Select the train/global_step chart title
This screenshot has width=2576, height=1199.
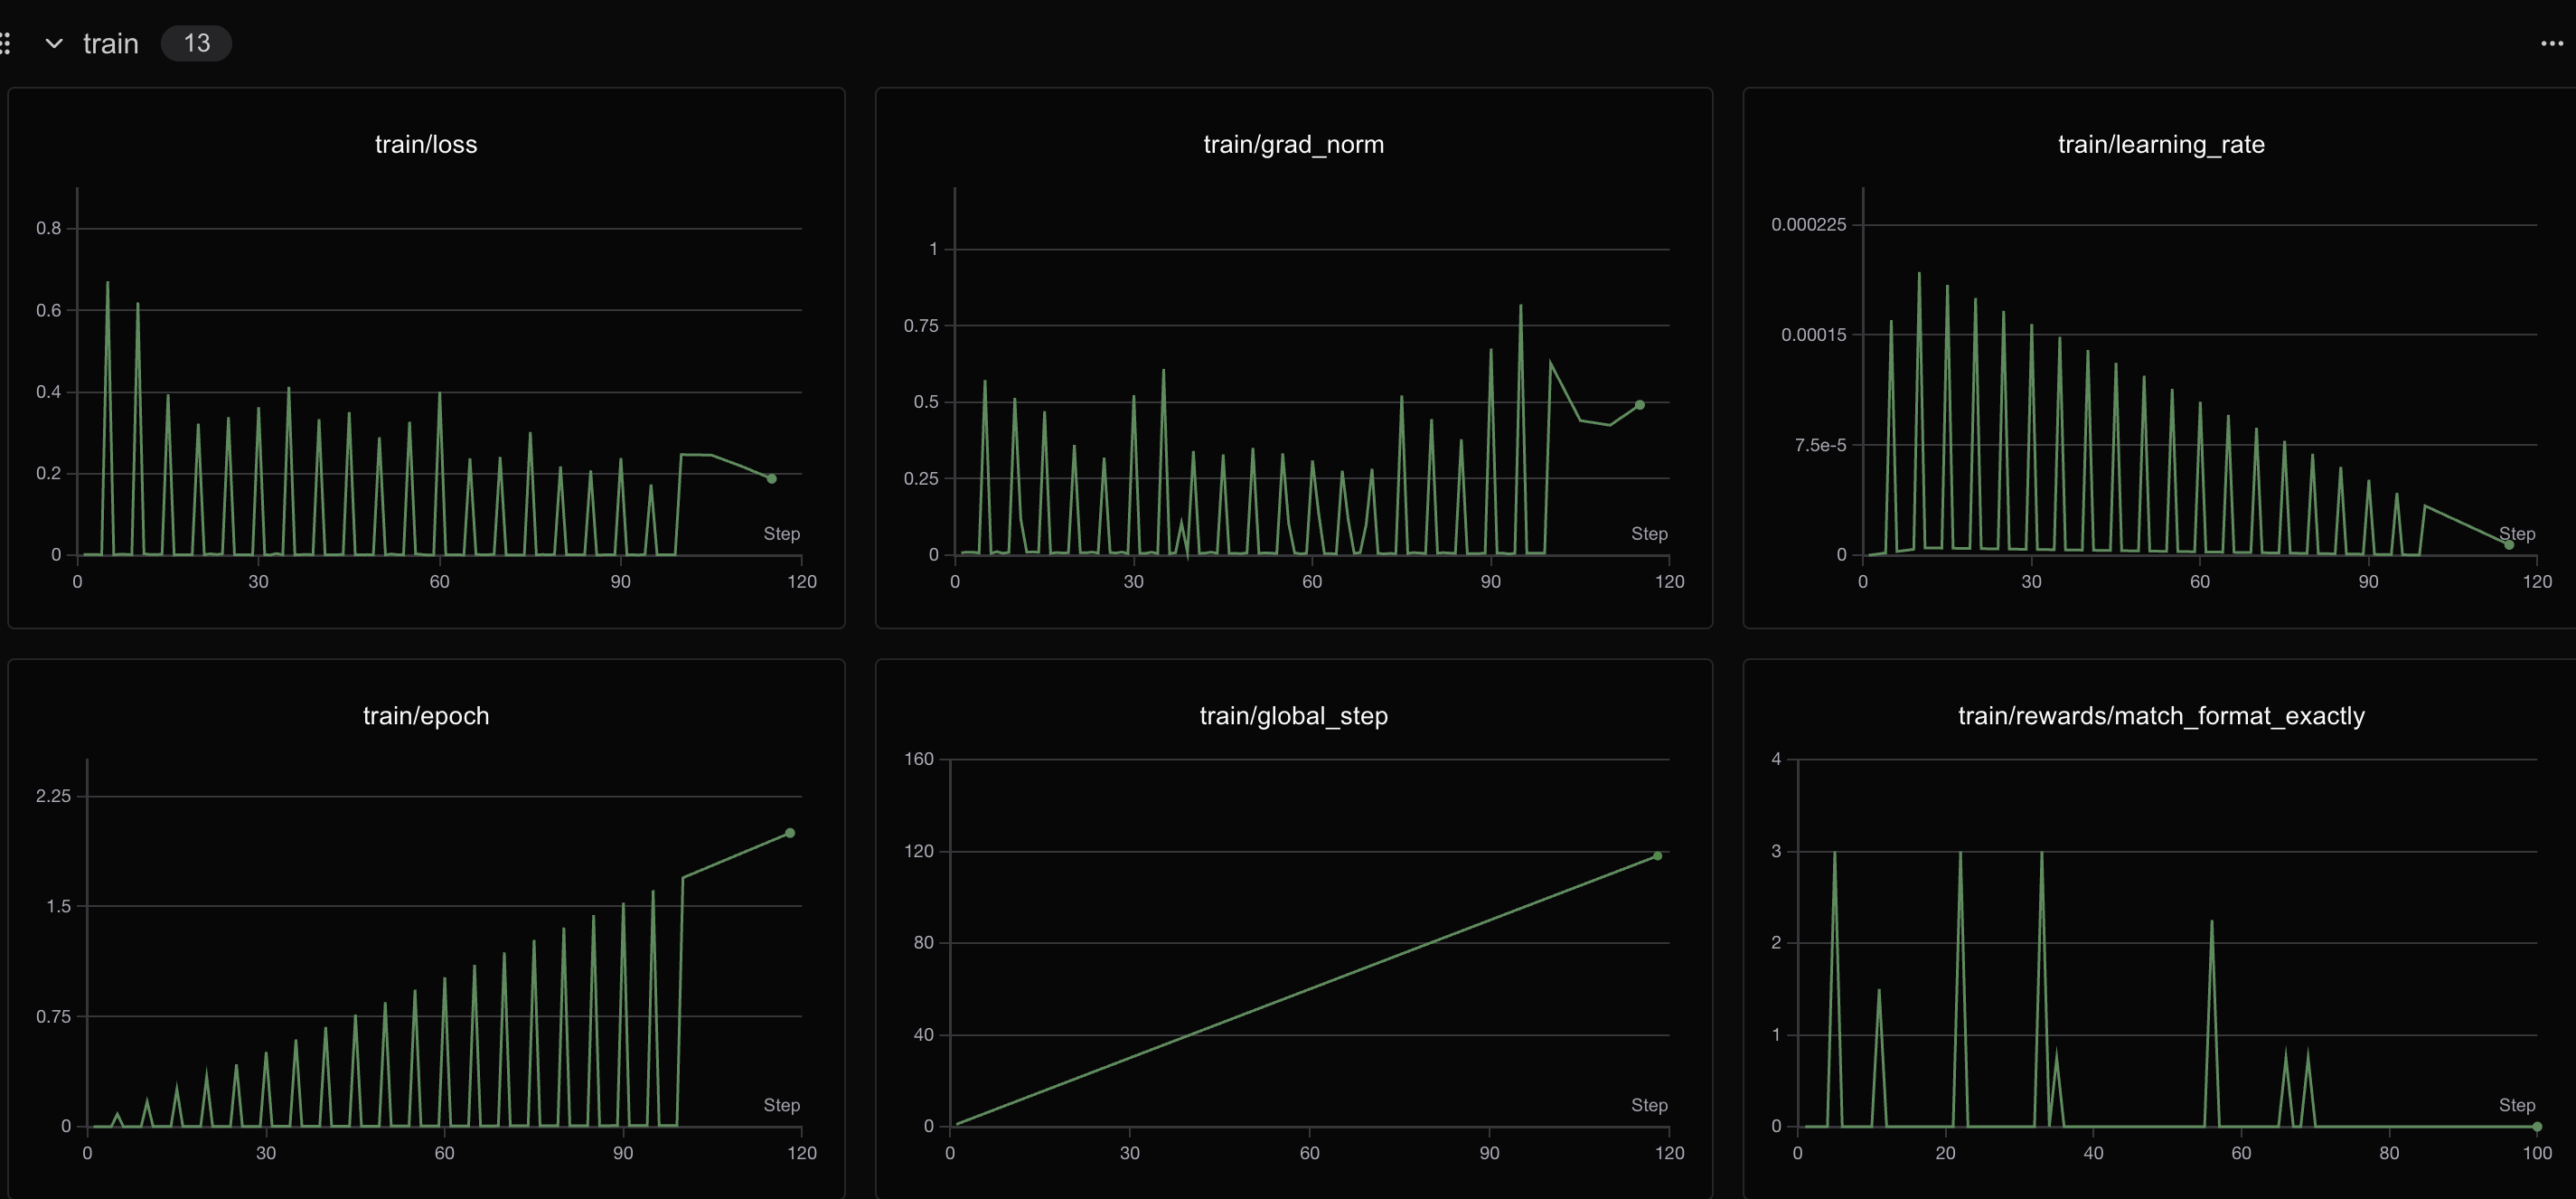click(1292, 715)
